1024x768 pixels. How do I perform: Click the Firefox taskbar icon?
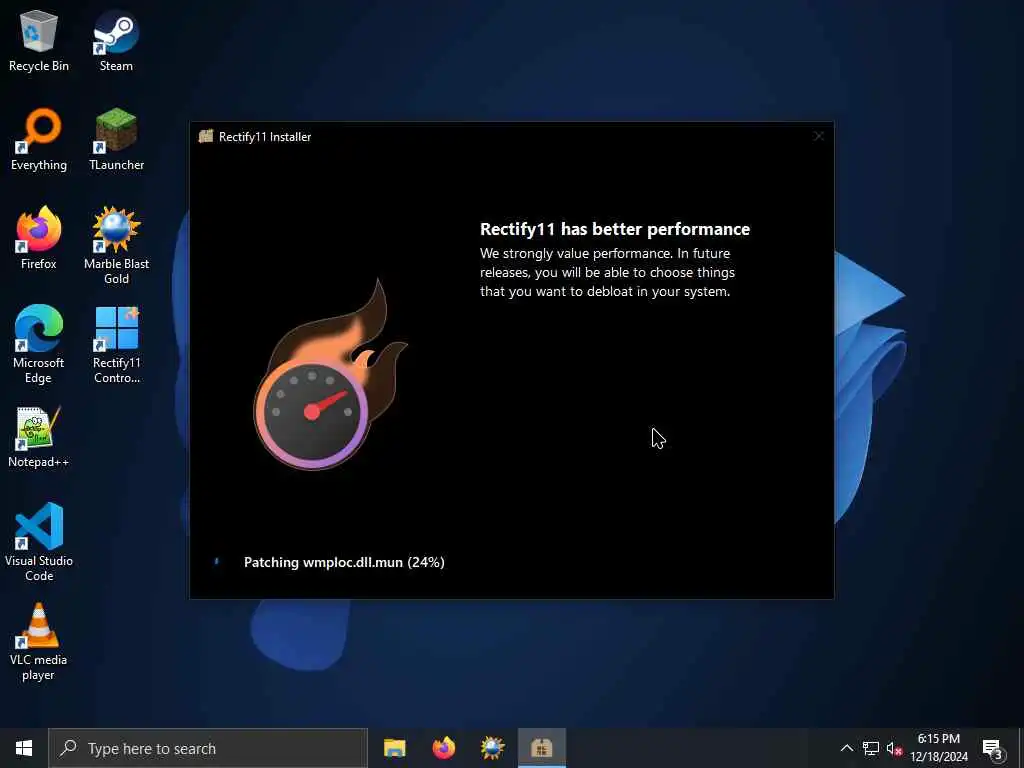[x=443, y=748]
